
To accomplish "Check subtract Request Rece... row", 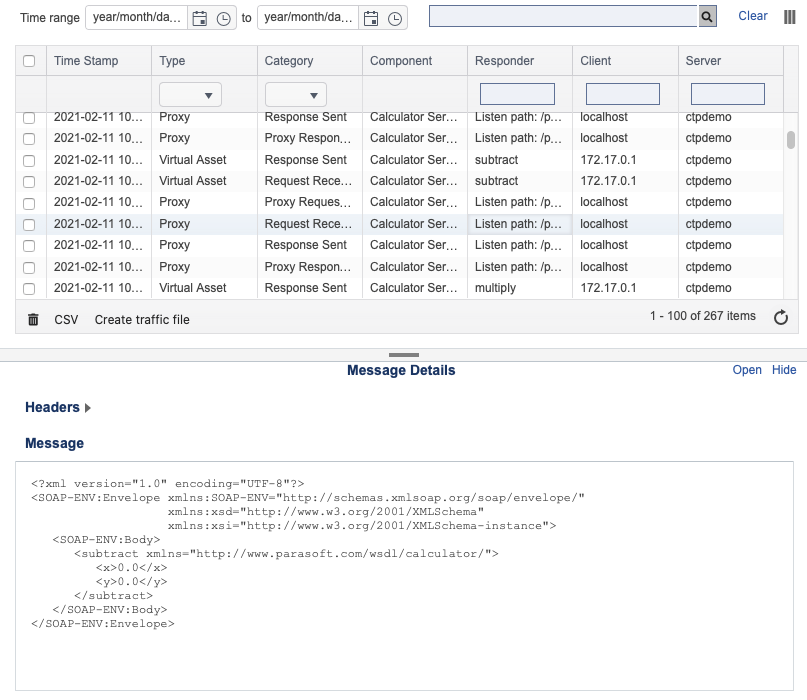I will [x=29, y=181].
